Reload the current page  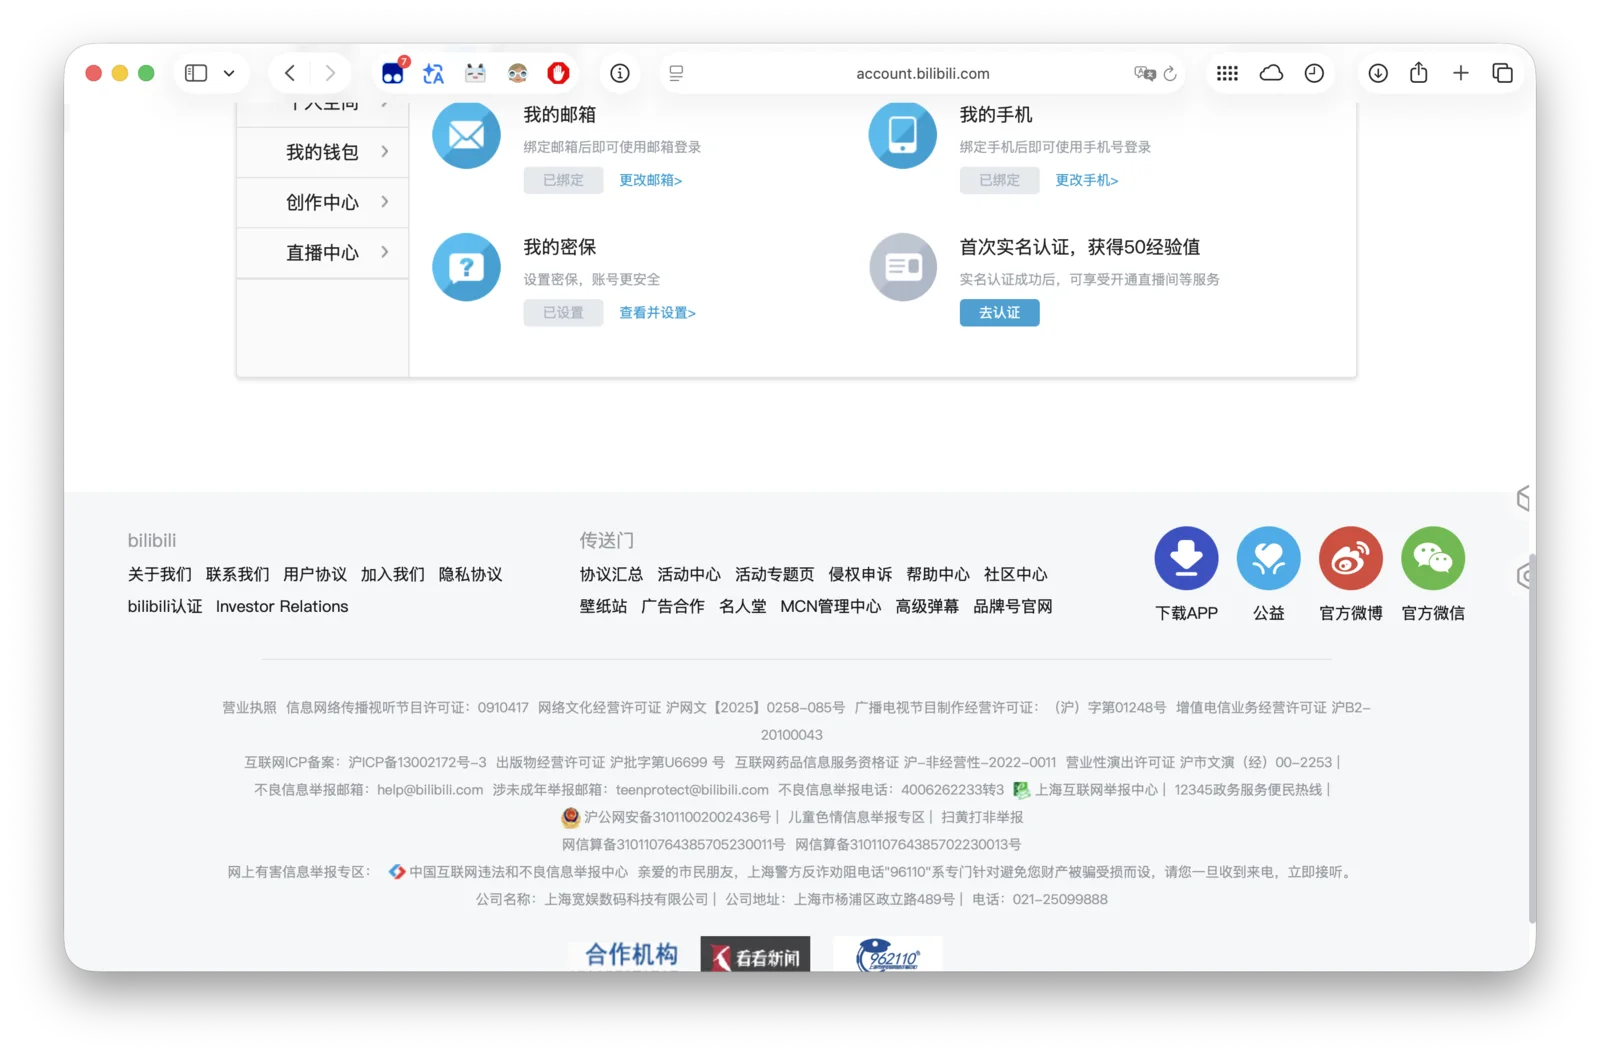1170,73
